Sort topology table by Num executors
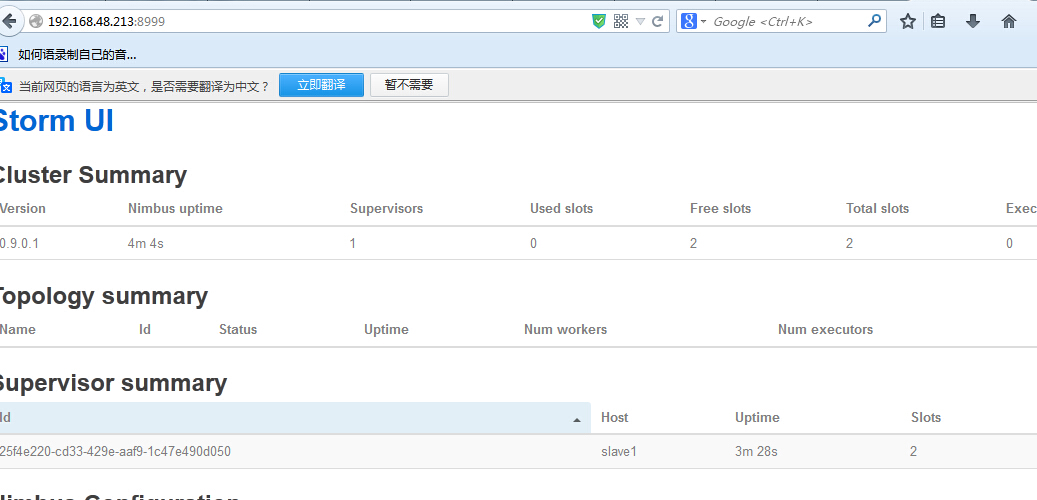 (825, 329)
